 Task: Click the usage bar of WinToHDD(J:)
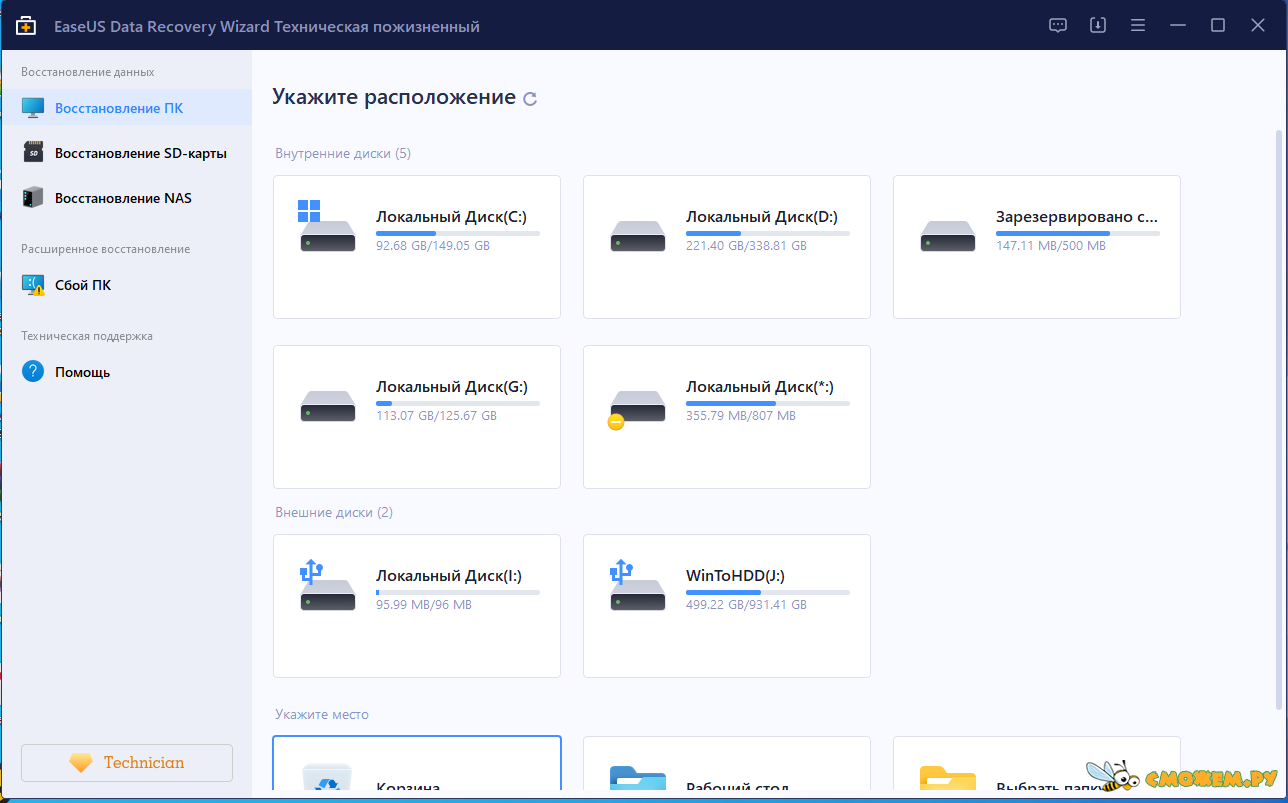click(768, 592)
